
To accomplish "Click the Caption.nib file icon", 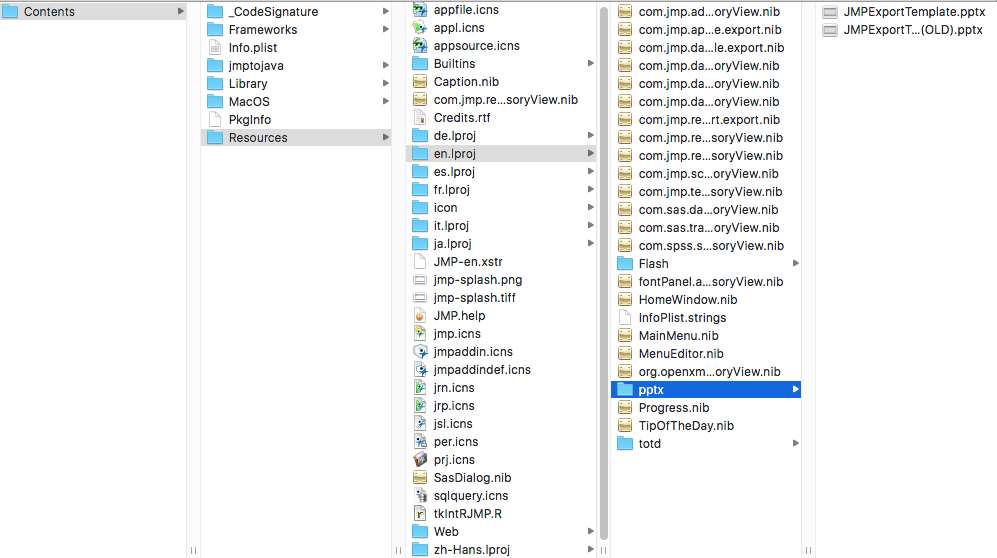I will (x=420, y=81).
